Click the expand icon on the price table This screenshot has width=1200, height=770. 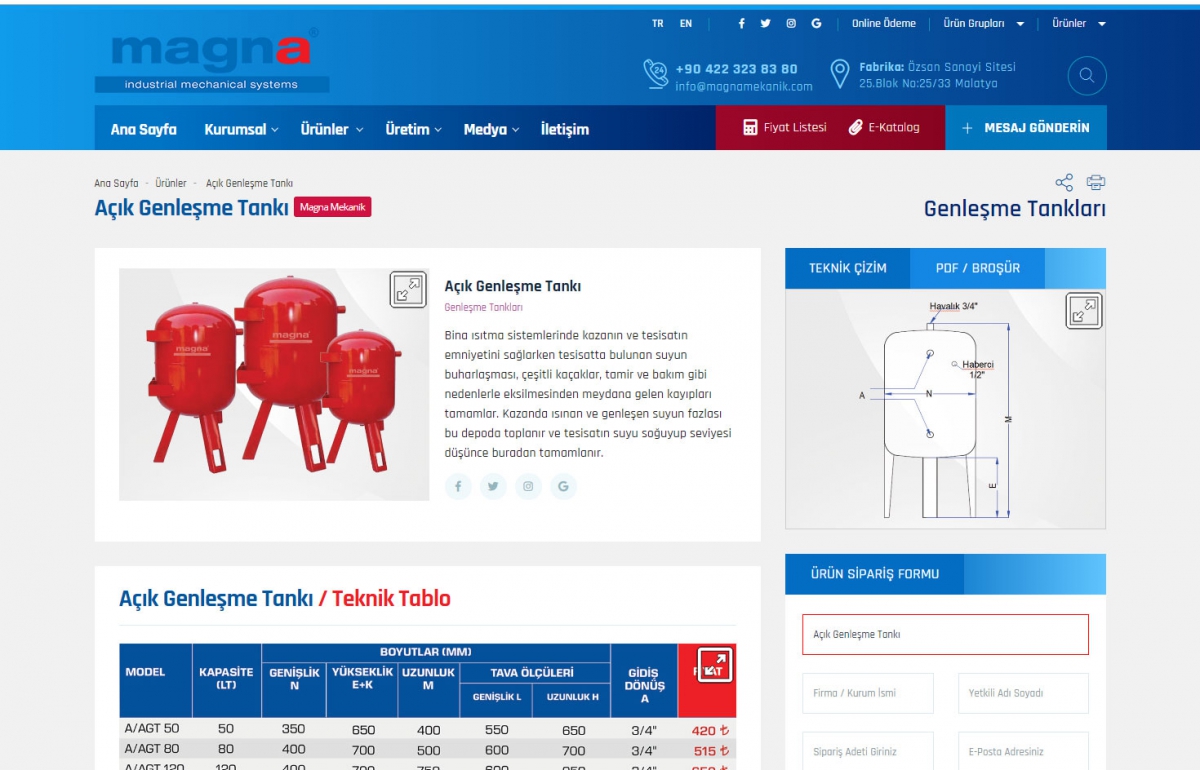(x=713, y=664)
